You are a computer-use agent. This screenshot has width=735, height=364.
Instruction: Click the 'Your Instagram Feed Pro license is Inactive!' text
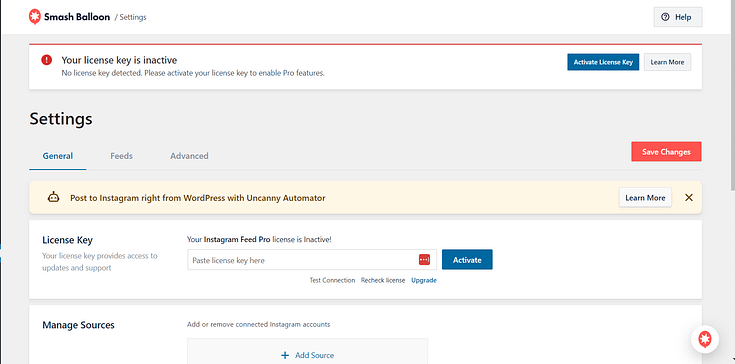coord(259,239)
